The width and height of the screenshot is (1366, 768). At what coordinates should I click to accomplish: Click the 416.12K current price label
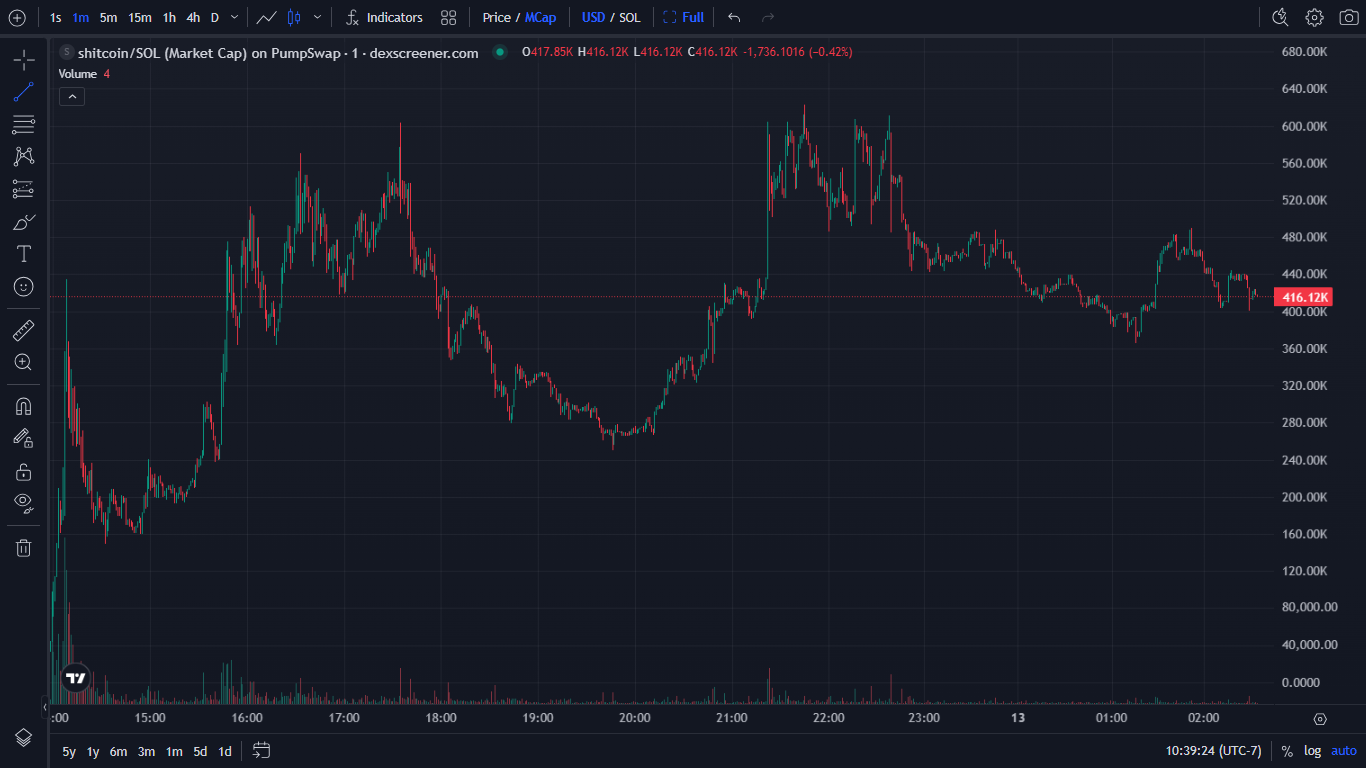[x=1303, y=297]
